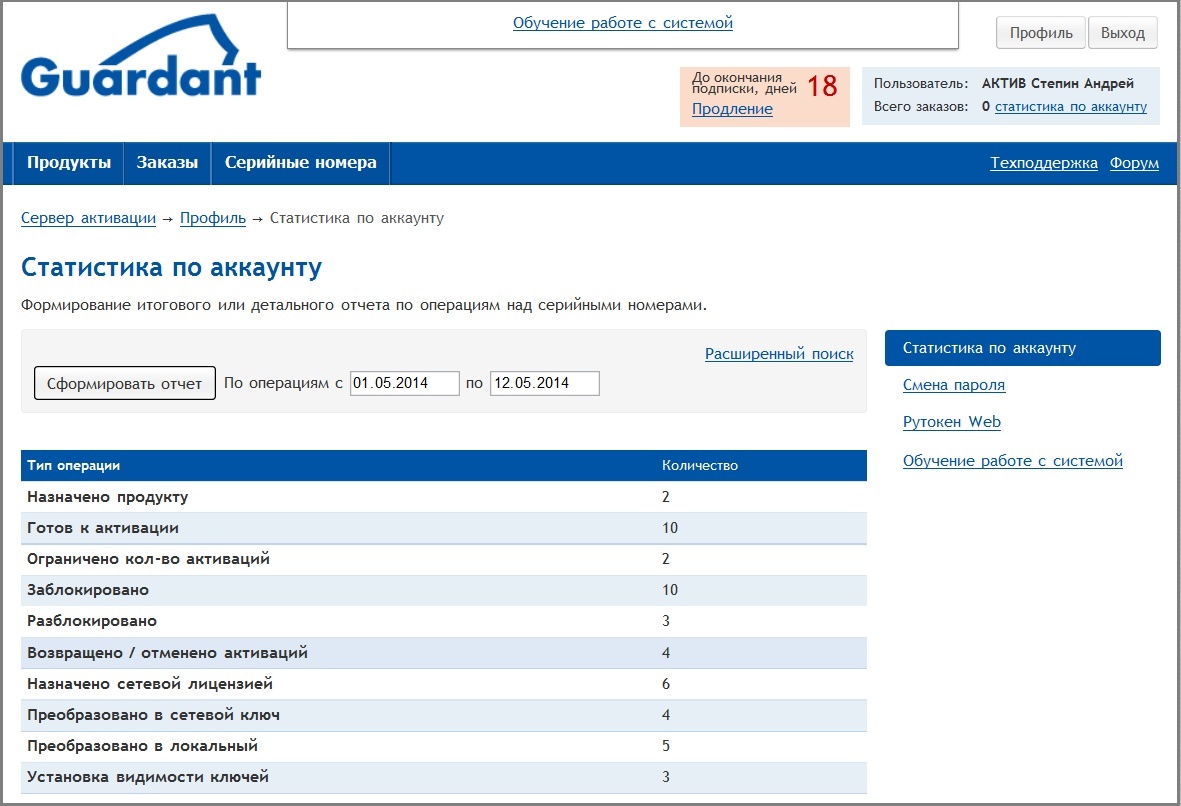Open the Смена пароля sidebar link

click(953, 385)
